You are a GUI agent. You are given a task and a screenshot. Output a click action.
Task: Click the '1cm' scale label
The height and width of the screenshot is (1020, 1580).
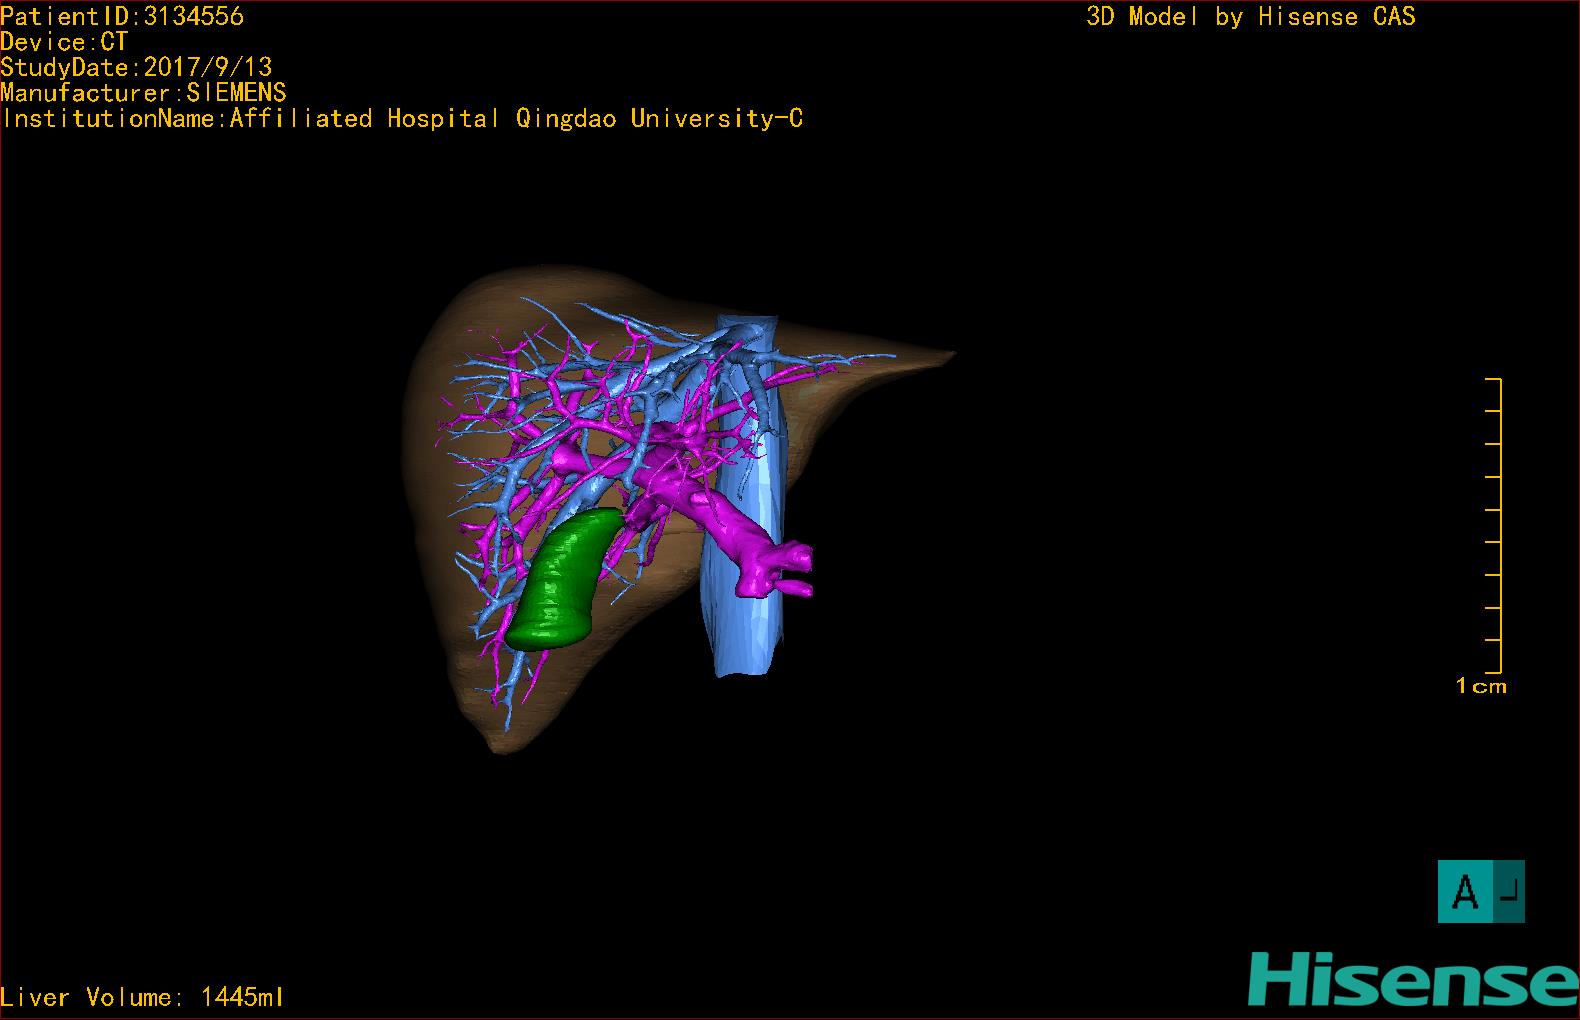tap(1481, 686)
